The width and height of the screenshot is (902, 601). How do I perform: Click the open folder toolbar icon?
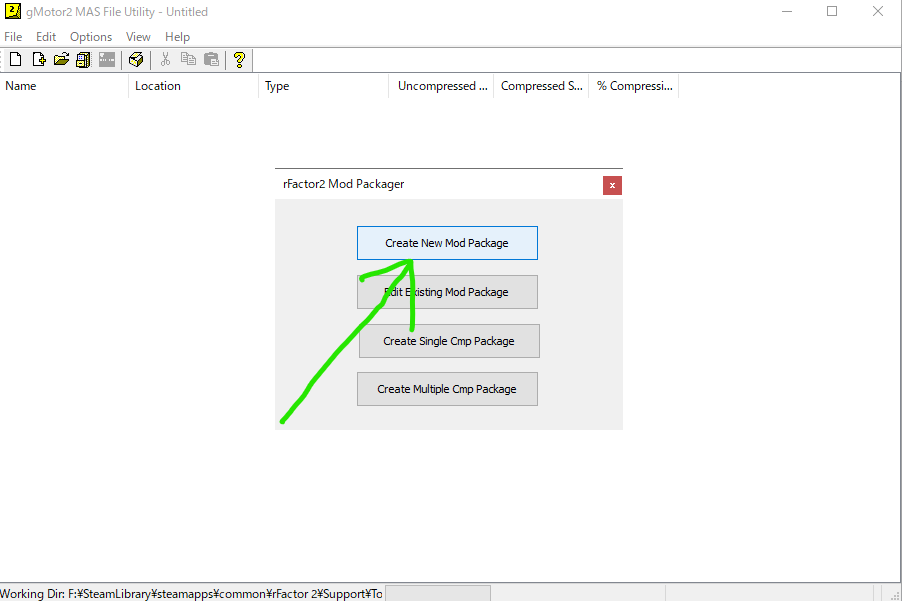[x=61, y=59]
